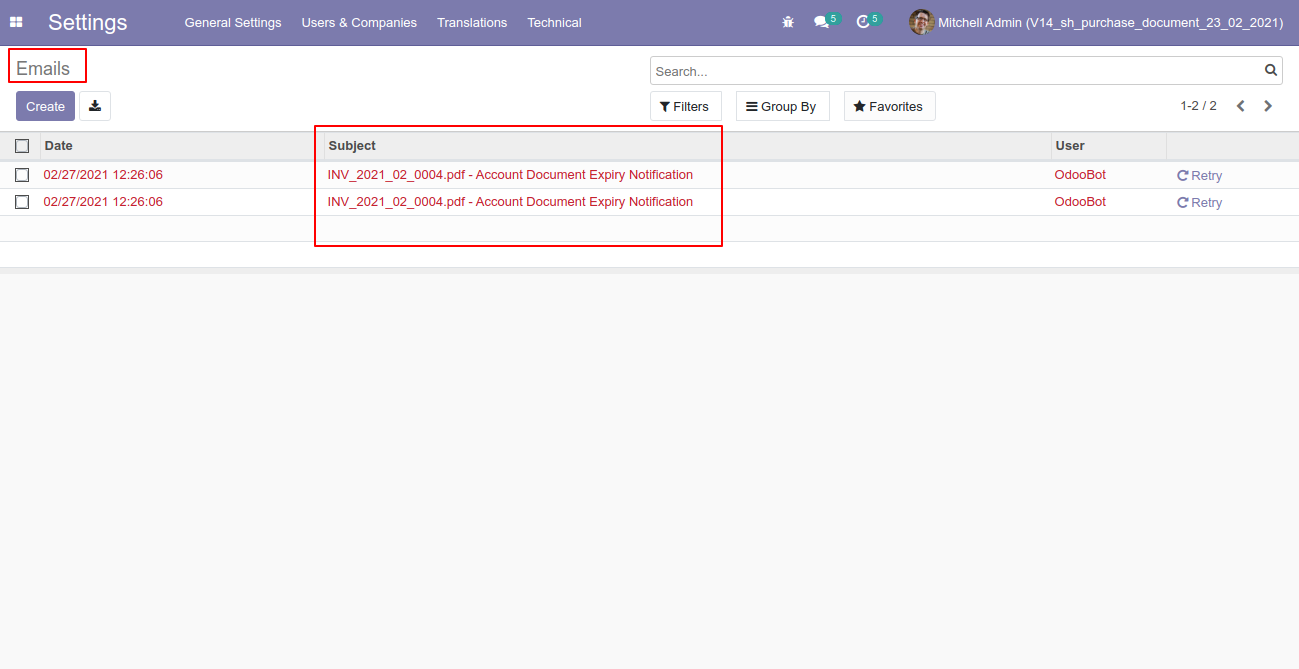This screenshot has height=669, width=1299.
Task: Open Mitchell Admin user menu
Action: pos(1096,22)
